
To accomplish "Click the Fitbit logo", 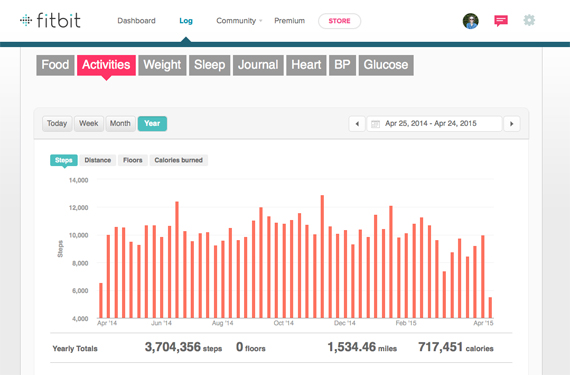I will [x=50, y=20].
